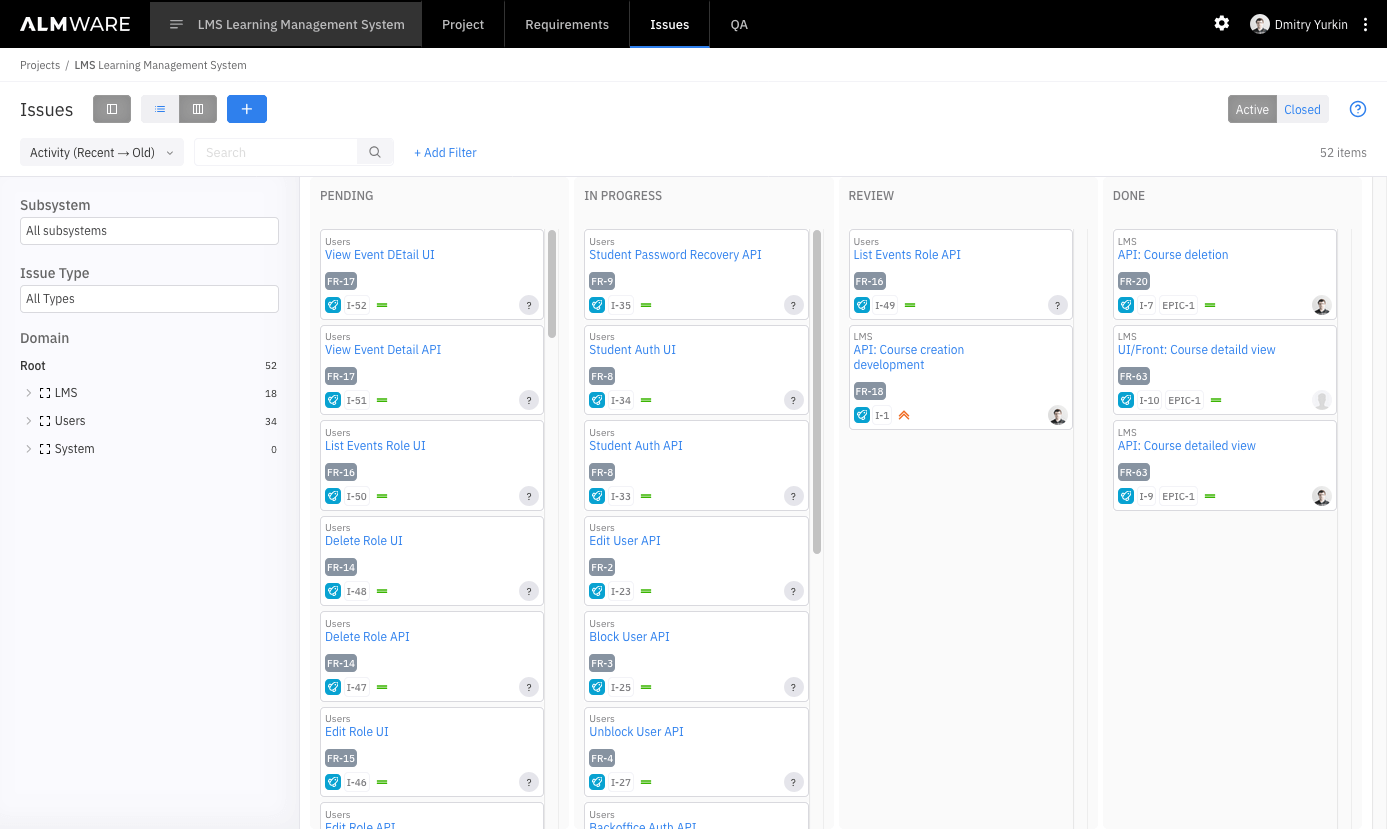This screenshot has height=829, width=1387.
Task: Open the three-dot menu beside Dmitry Yurkin
Action: [1366, 24]
